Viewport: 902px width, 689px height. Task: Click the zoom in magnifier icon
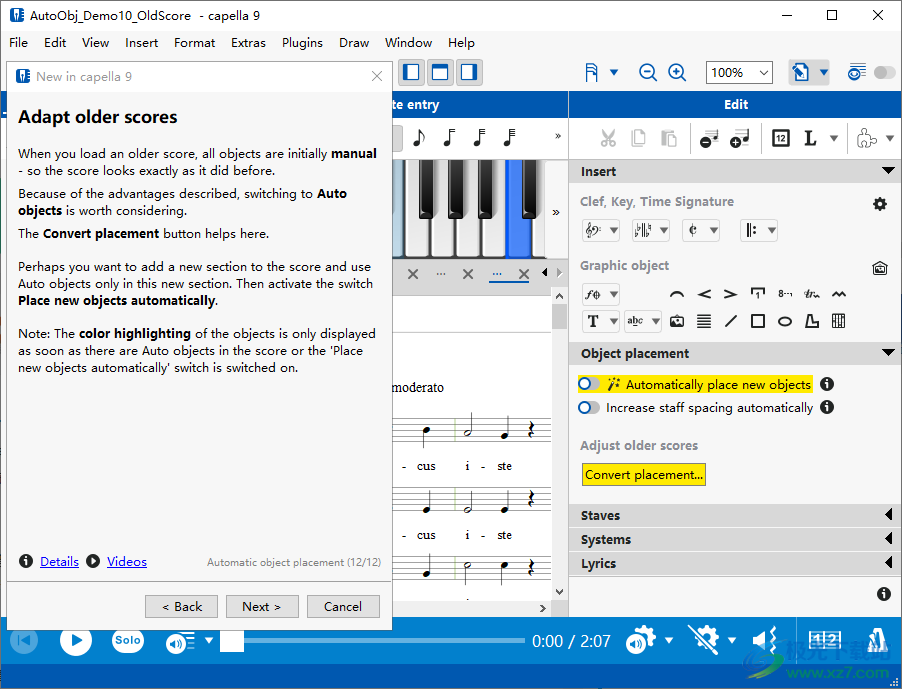click(677, 72)
